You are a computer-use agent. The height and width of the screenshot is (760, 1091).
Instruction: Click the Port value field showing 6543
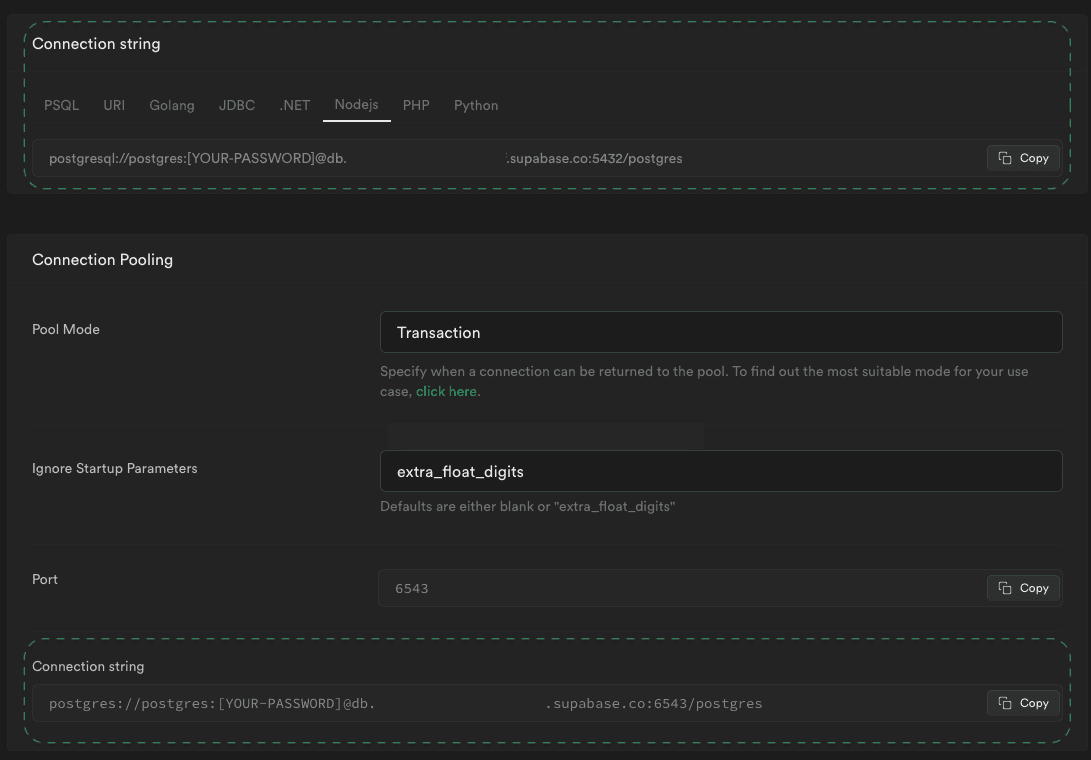(x=680, y=588)
